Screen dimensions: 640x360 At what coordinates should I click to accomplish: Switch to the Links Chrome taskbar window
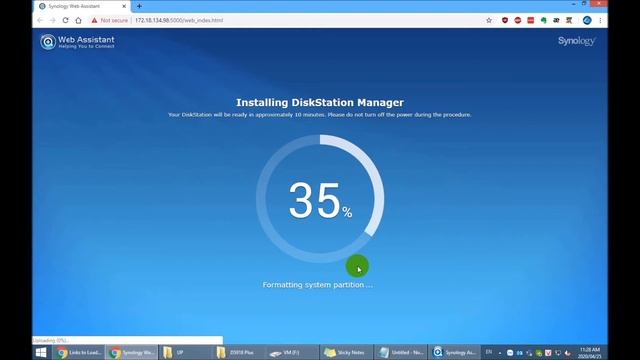[x=79, y=352]
